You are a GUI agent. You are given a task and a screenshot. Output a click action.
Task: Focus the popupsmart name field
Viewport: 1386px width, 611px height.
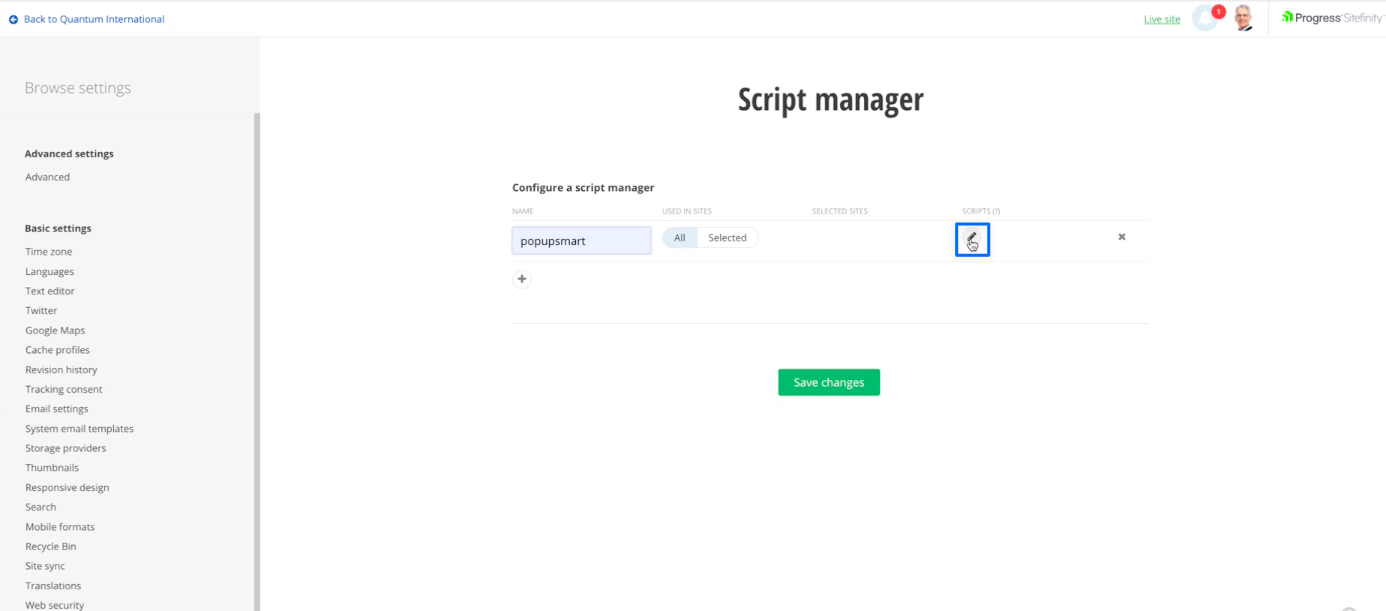pos(581,240)
